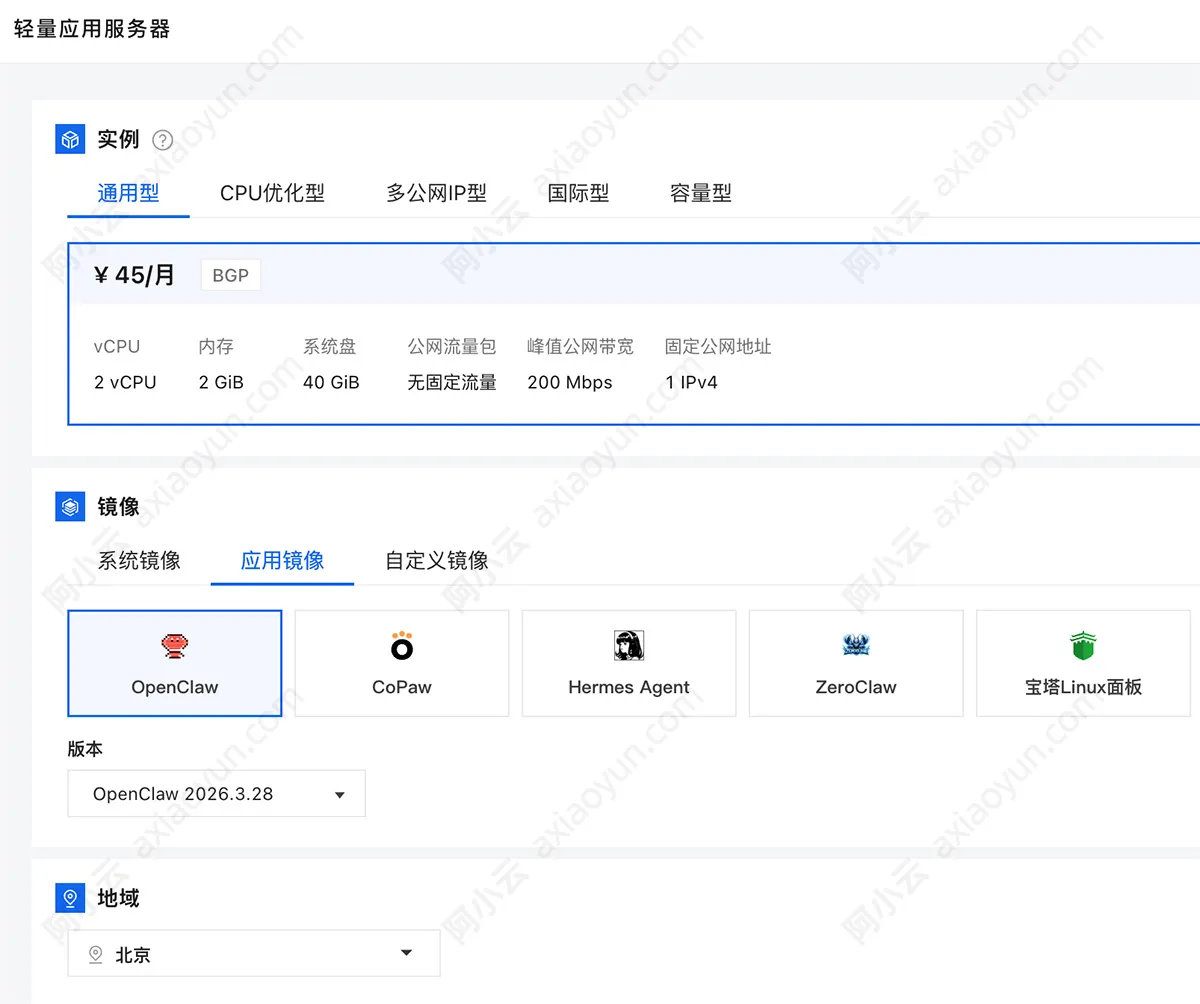Click the Hermes Agent image icon

coord(628,646)
